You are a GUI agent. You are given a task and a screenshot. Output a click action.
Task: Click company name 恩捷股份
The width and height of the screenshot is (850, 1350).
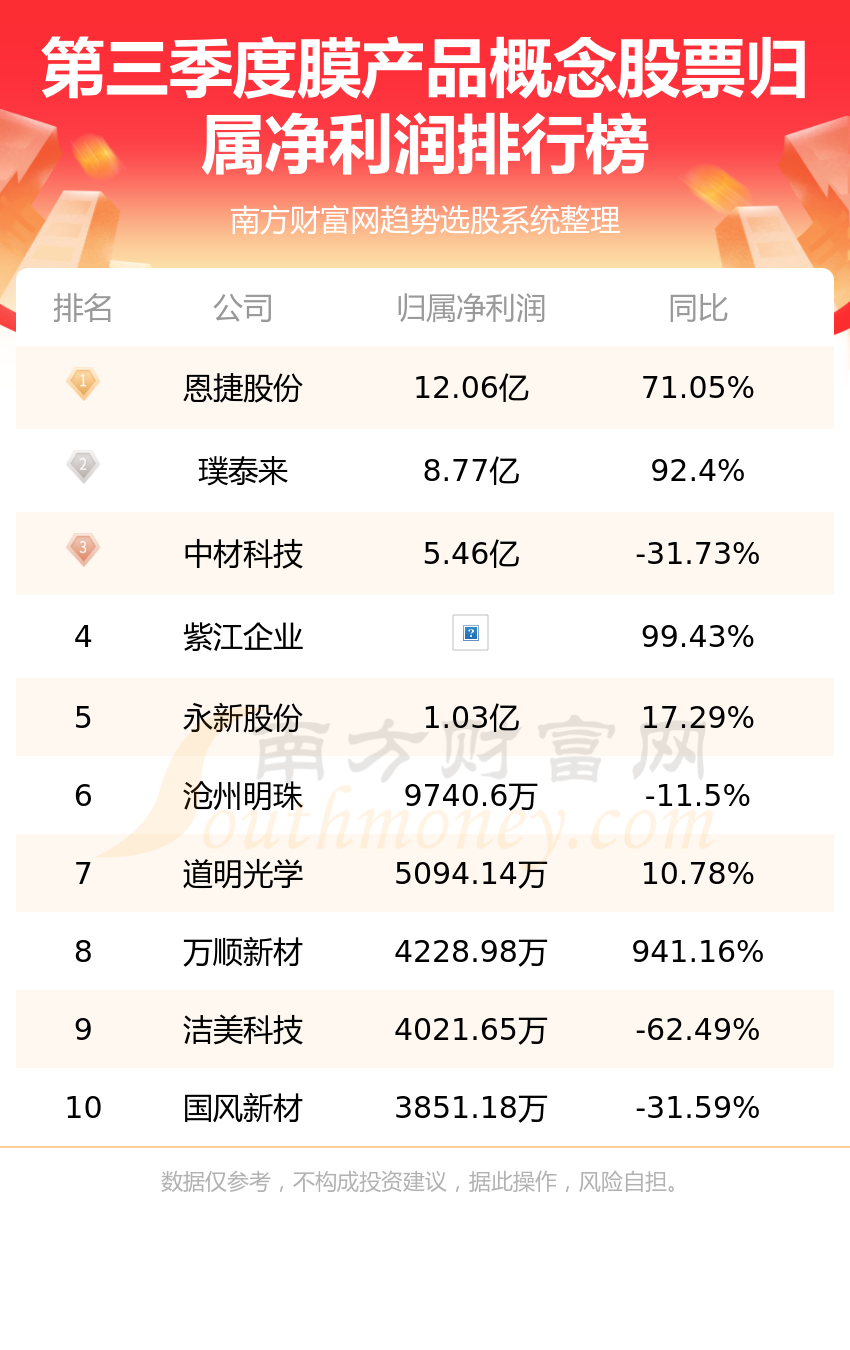(243, 387)
